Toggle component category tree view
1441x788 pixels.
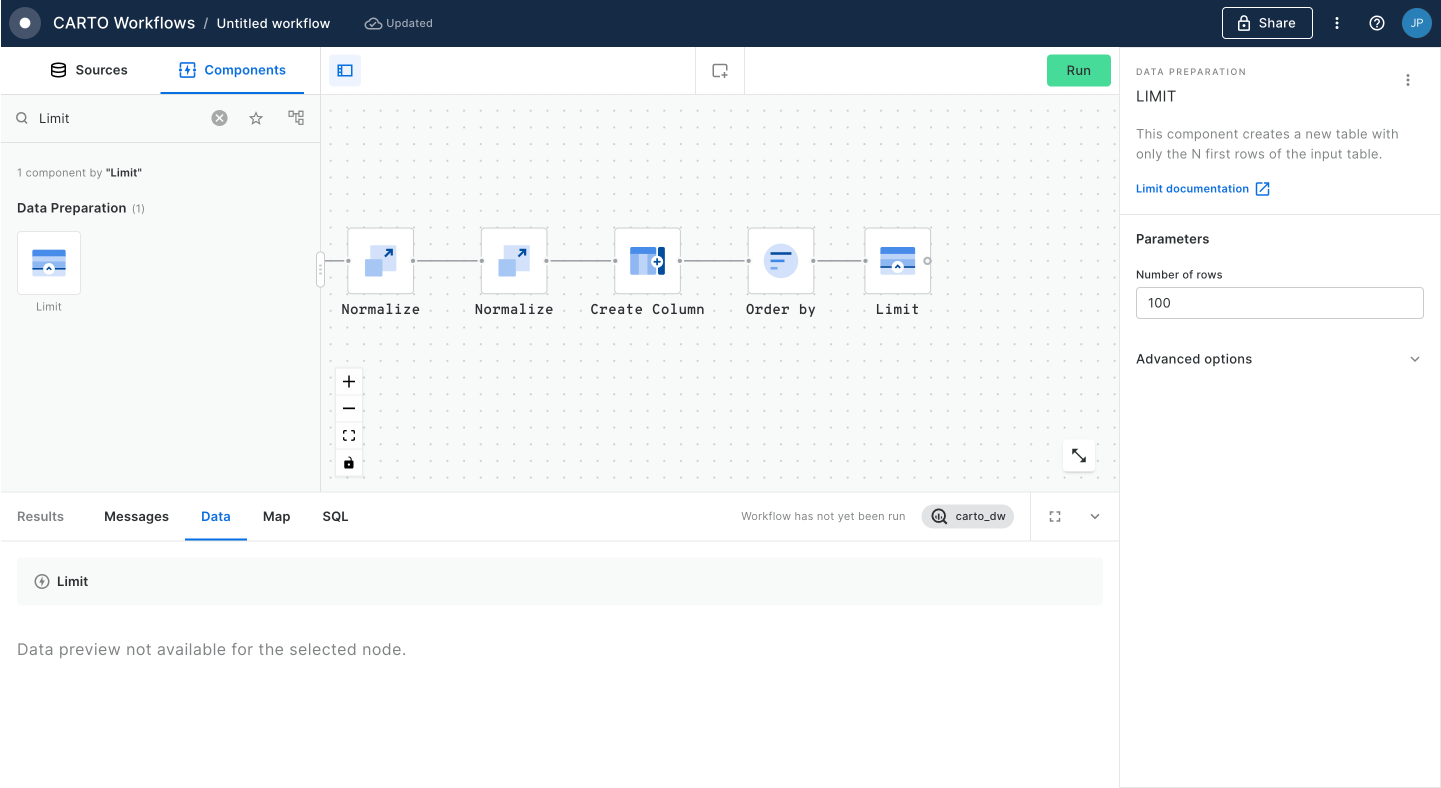296,118
